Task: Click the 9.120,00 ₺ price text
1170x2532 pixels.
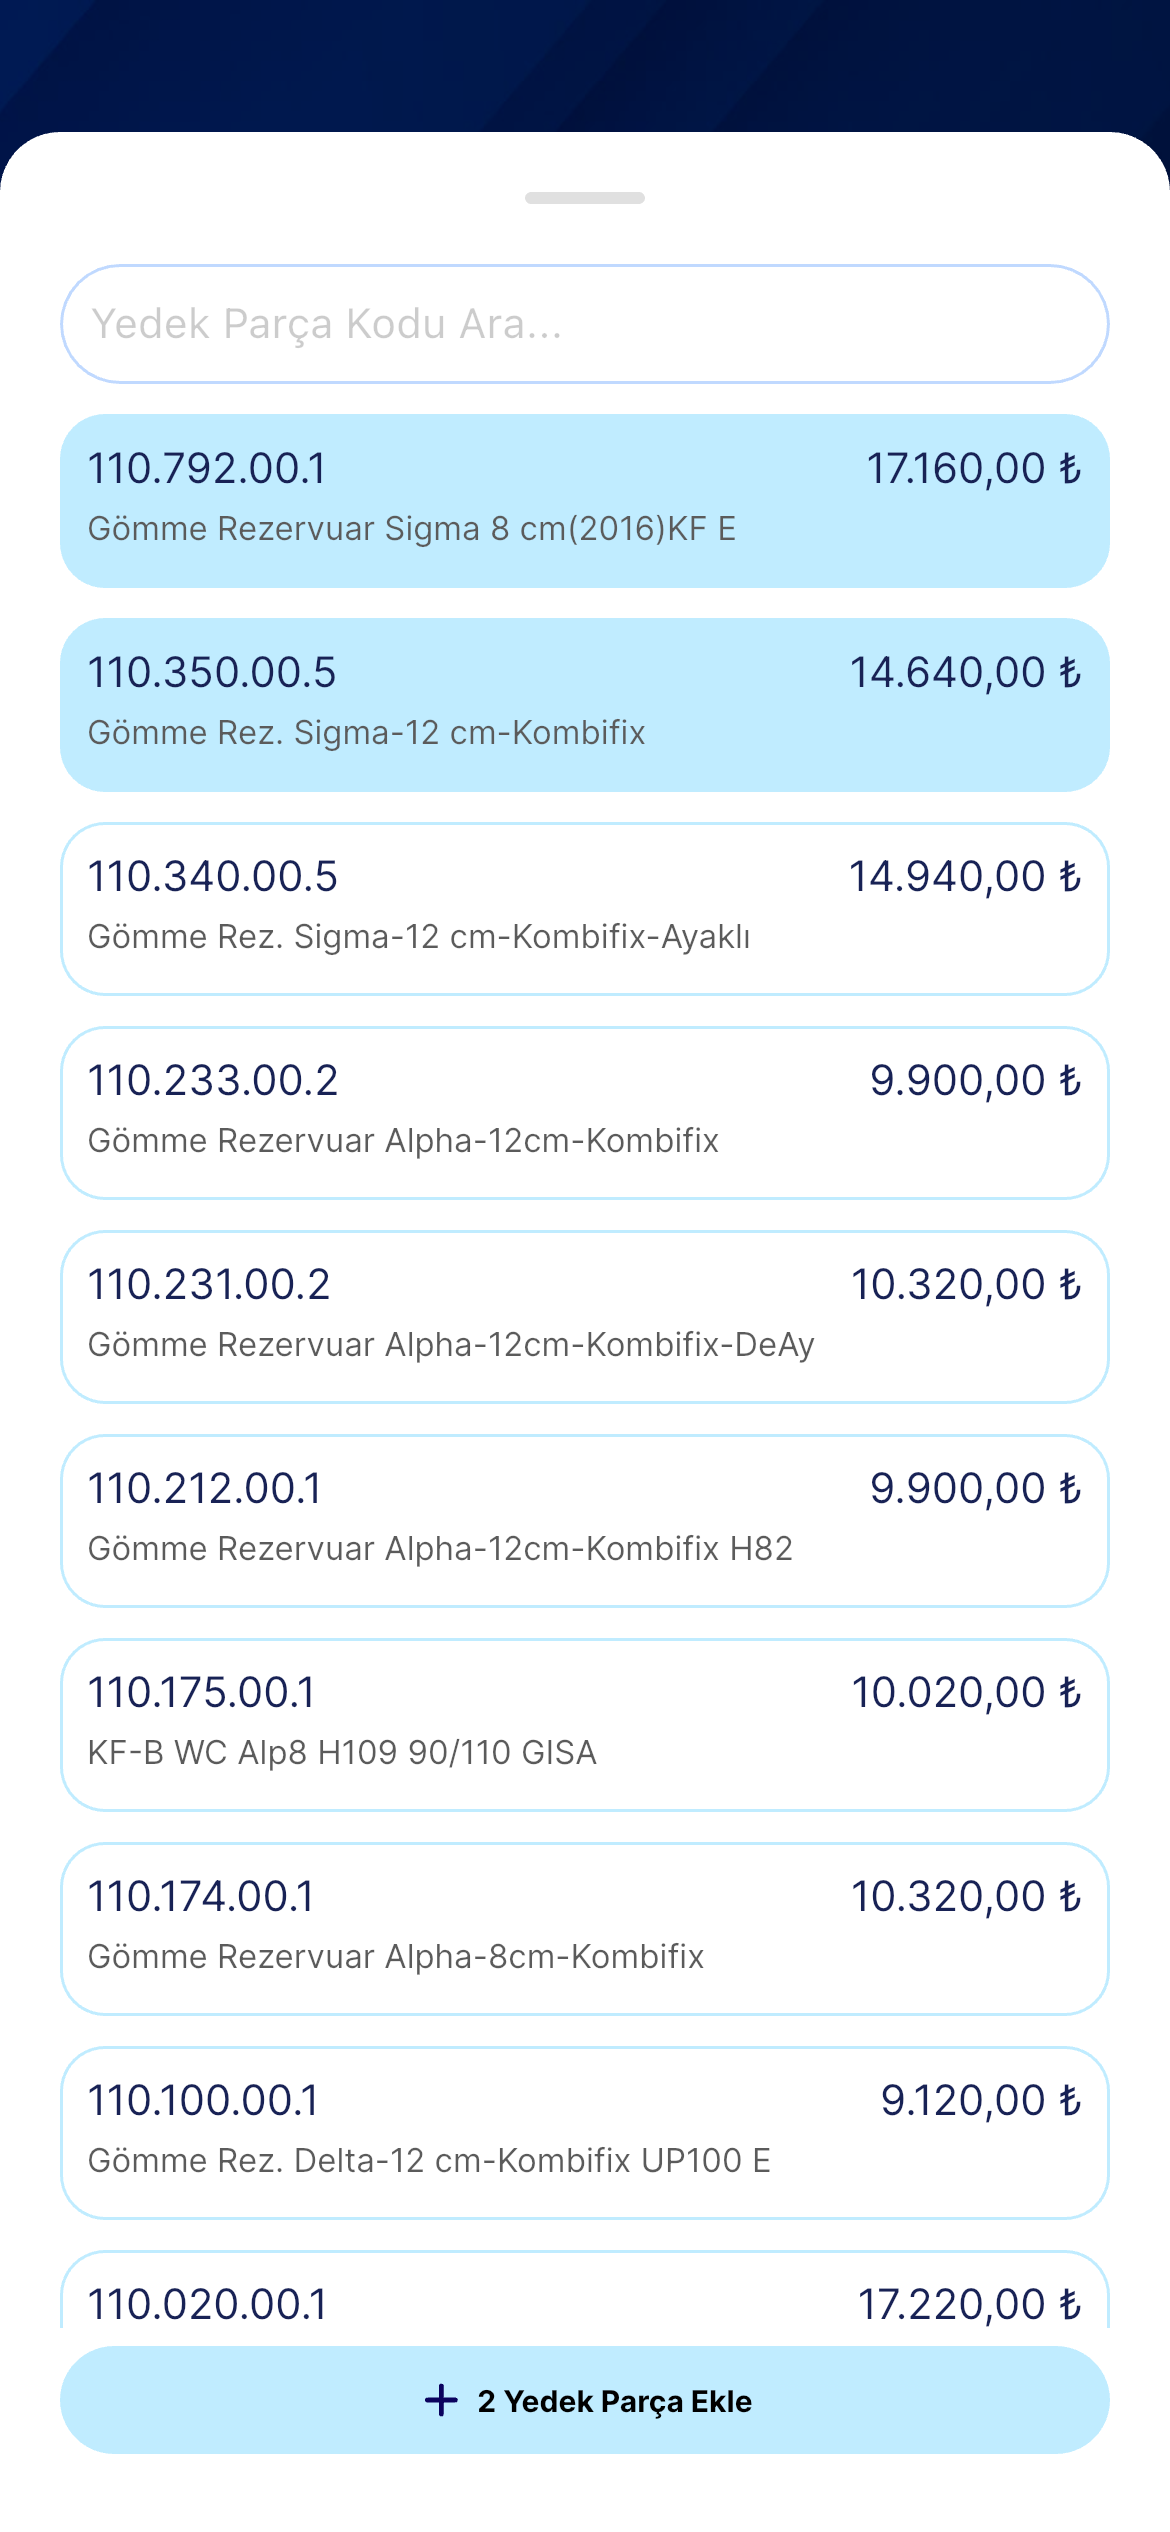Action: tap(981, 2101)
